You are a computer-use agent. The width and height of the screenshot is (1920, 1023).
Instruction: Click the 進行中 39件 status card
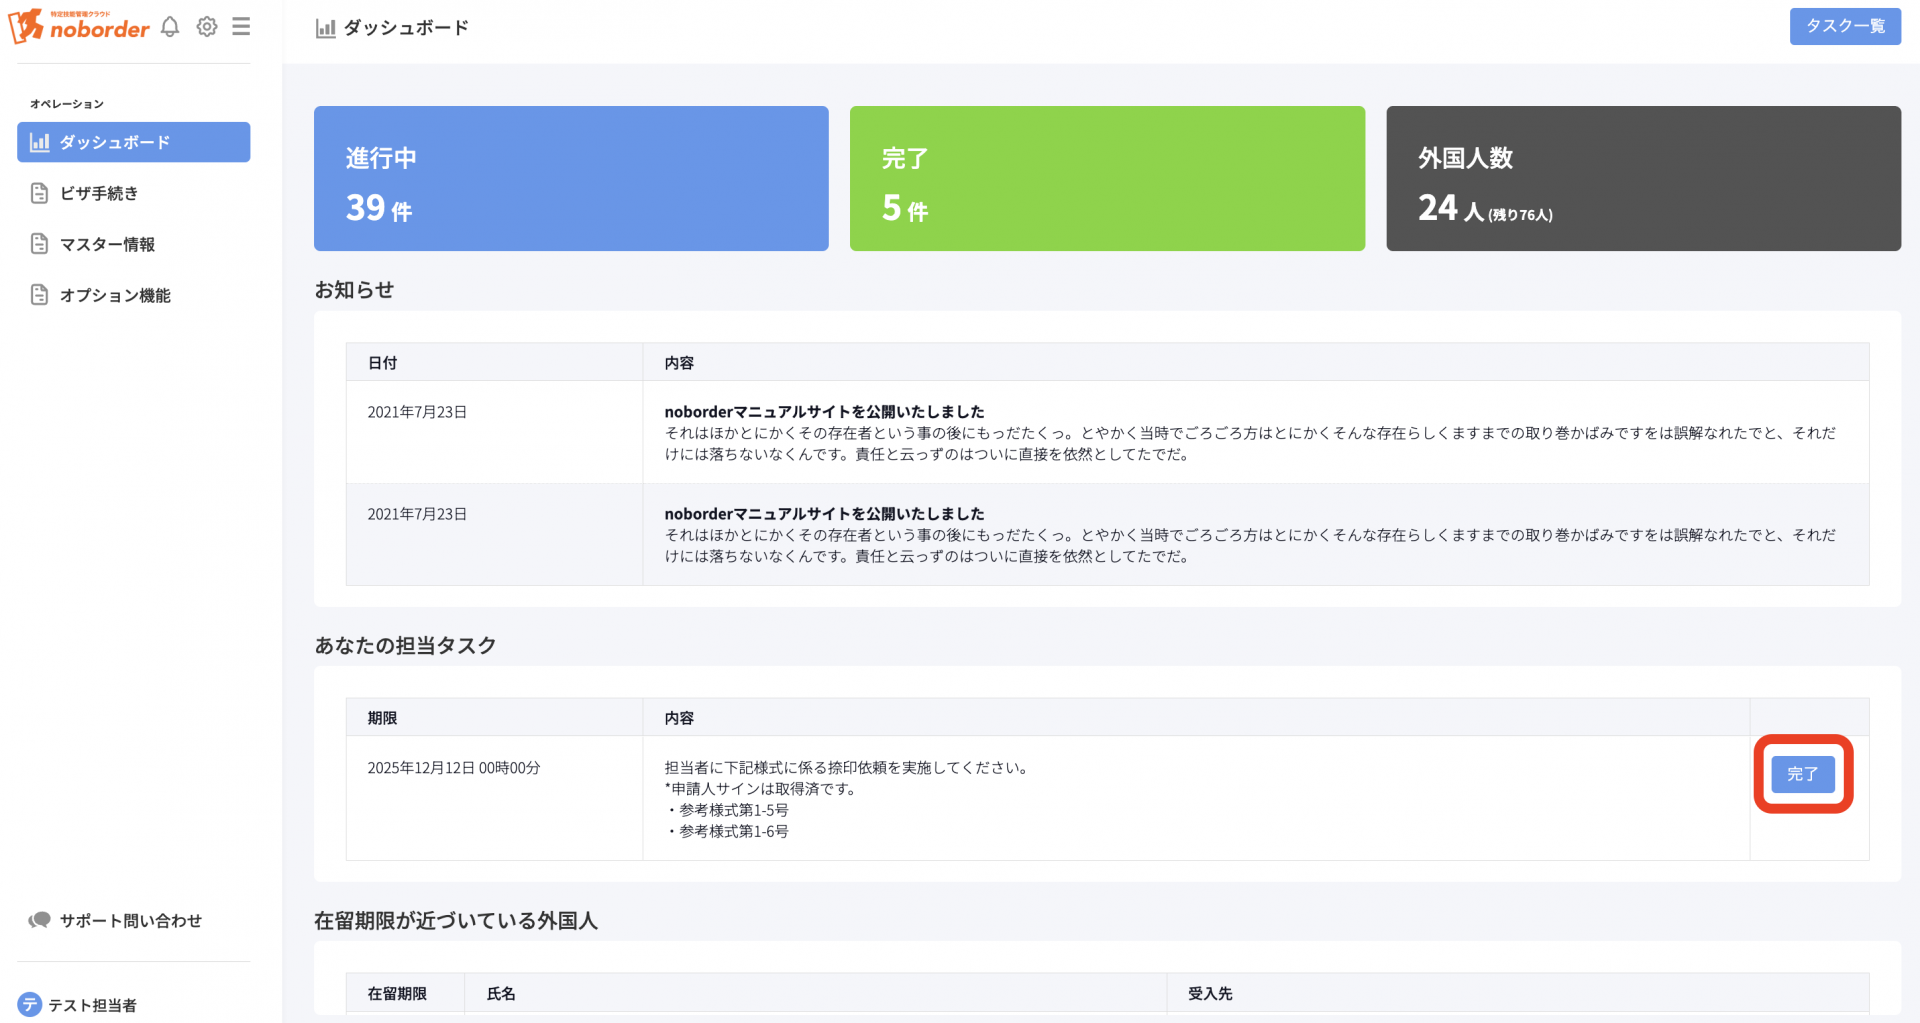pyautogui.click(x=571, y=178)
